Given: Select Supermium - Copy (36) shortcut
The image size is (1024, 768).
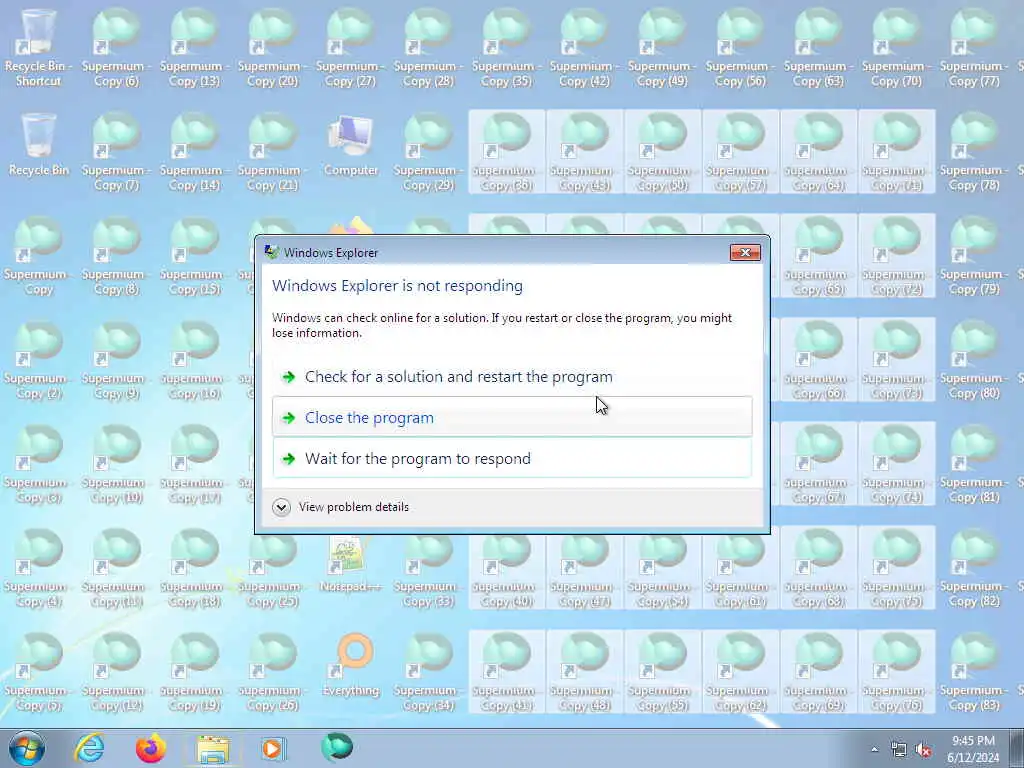Looking at the screenshot, I should [506, 152].
